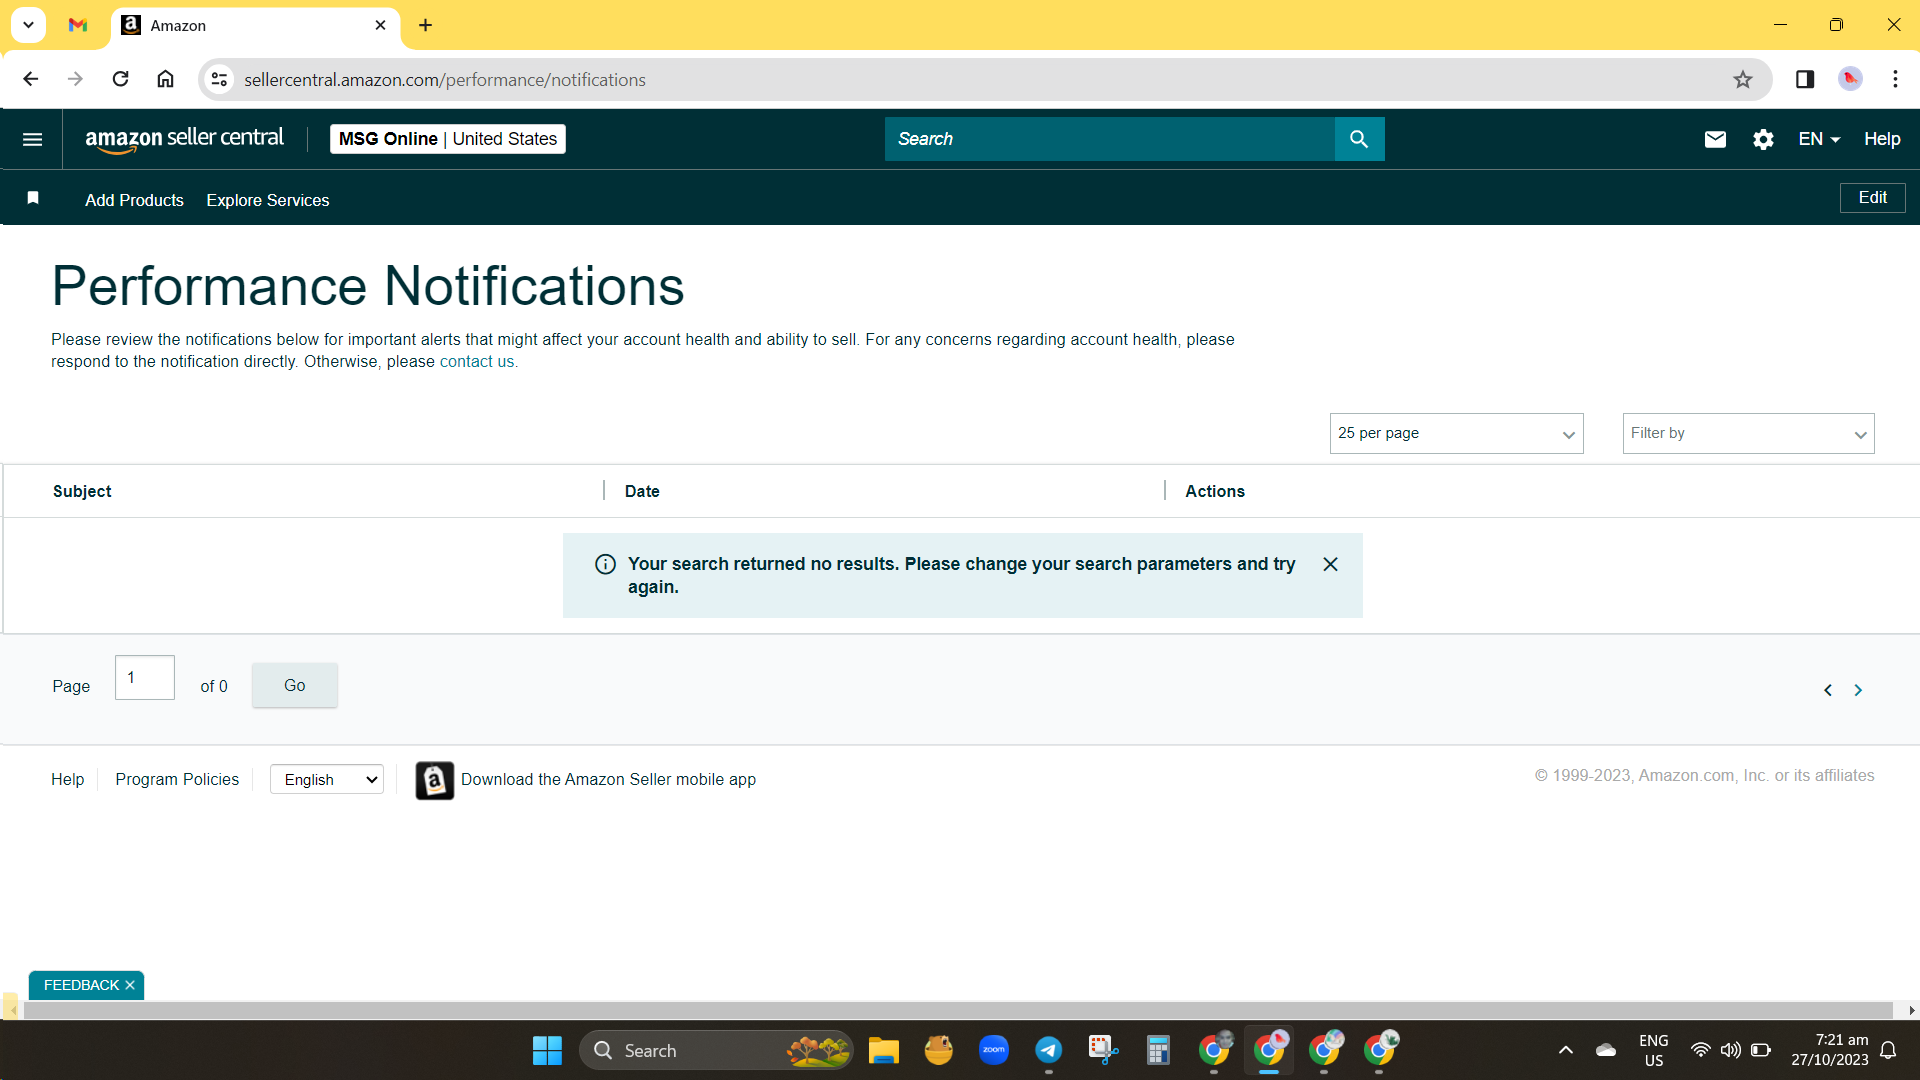1920x1080 pixels.
Task: Open the English footer language selector
Action: (x=327, y=780)
